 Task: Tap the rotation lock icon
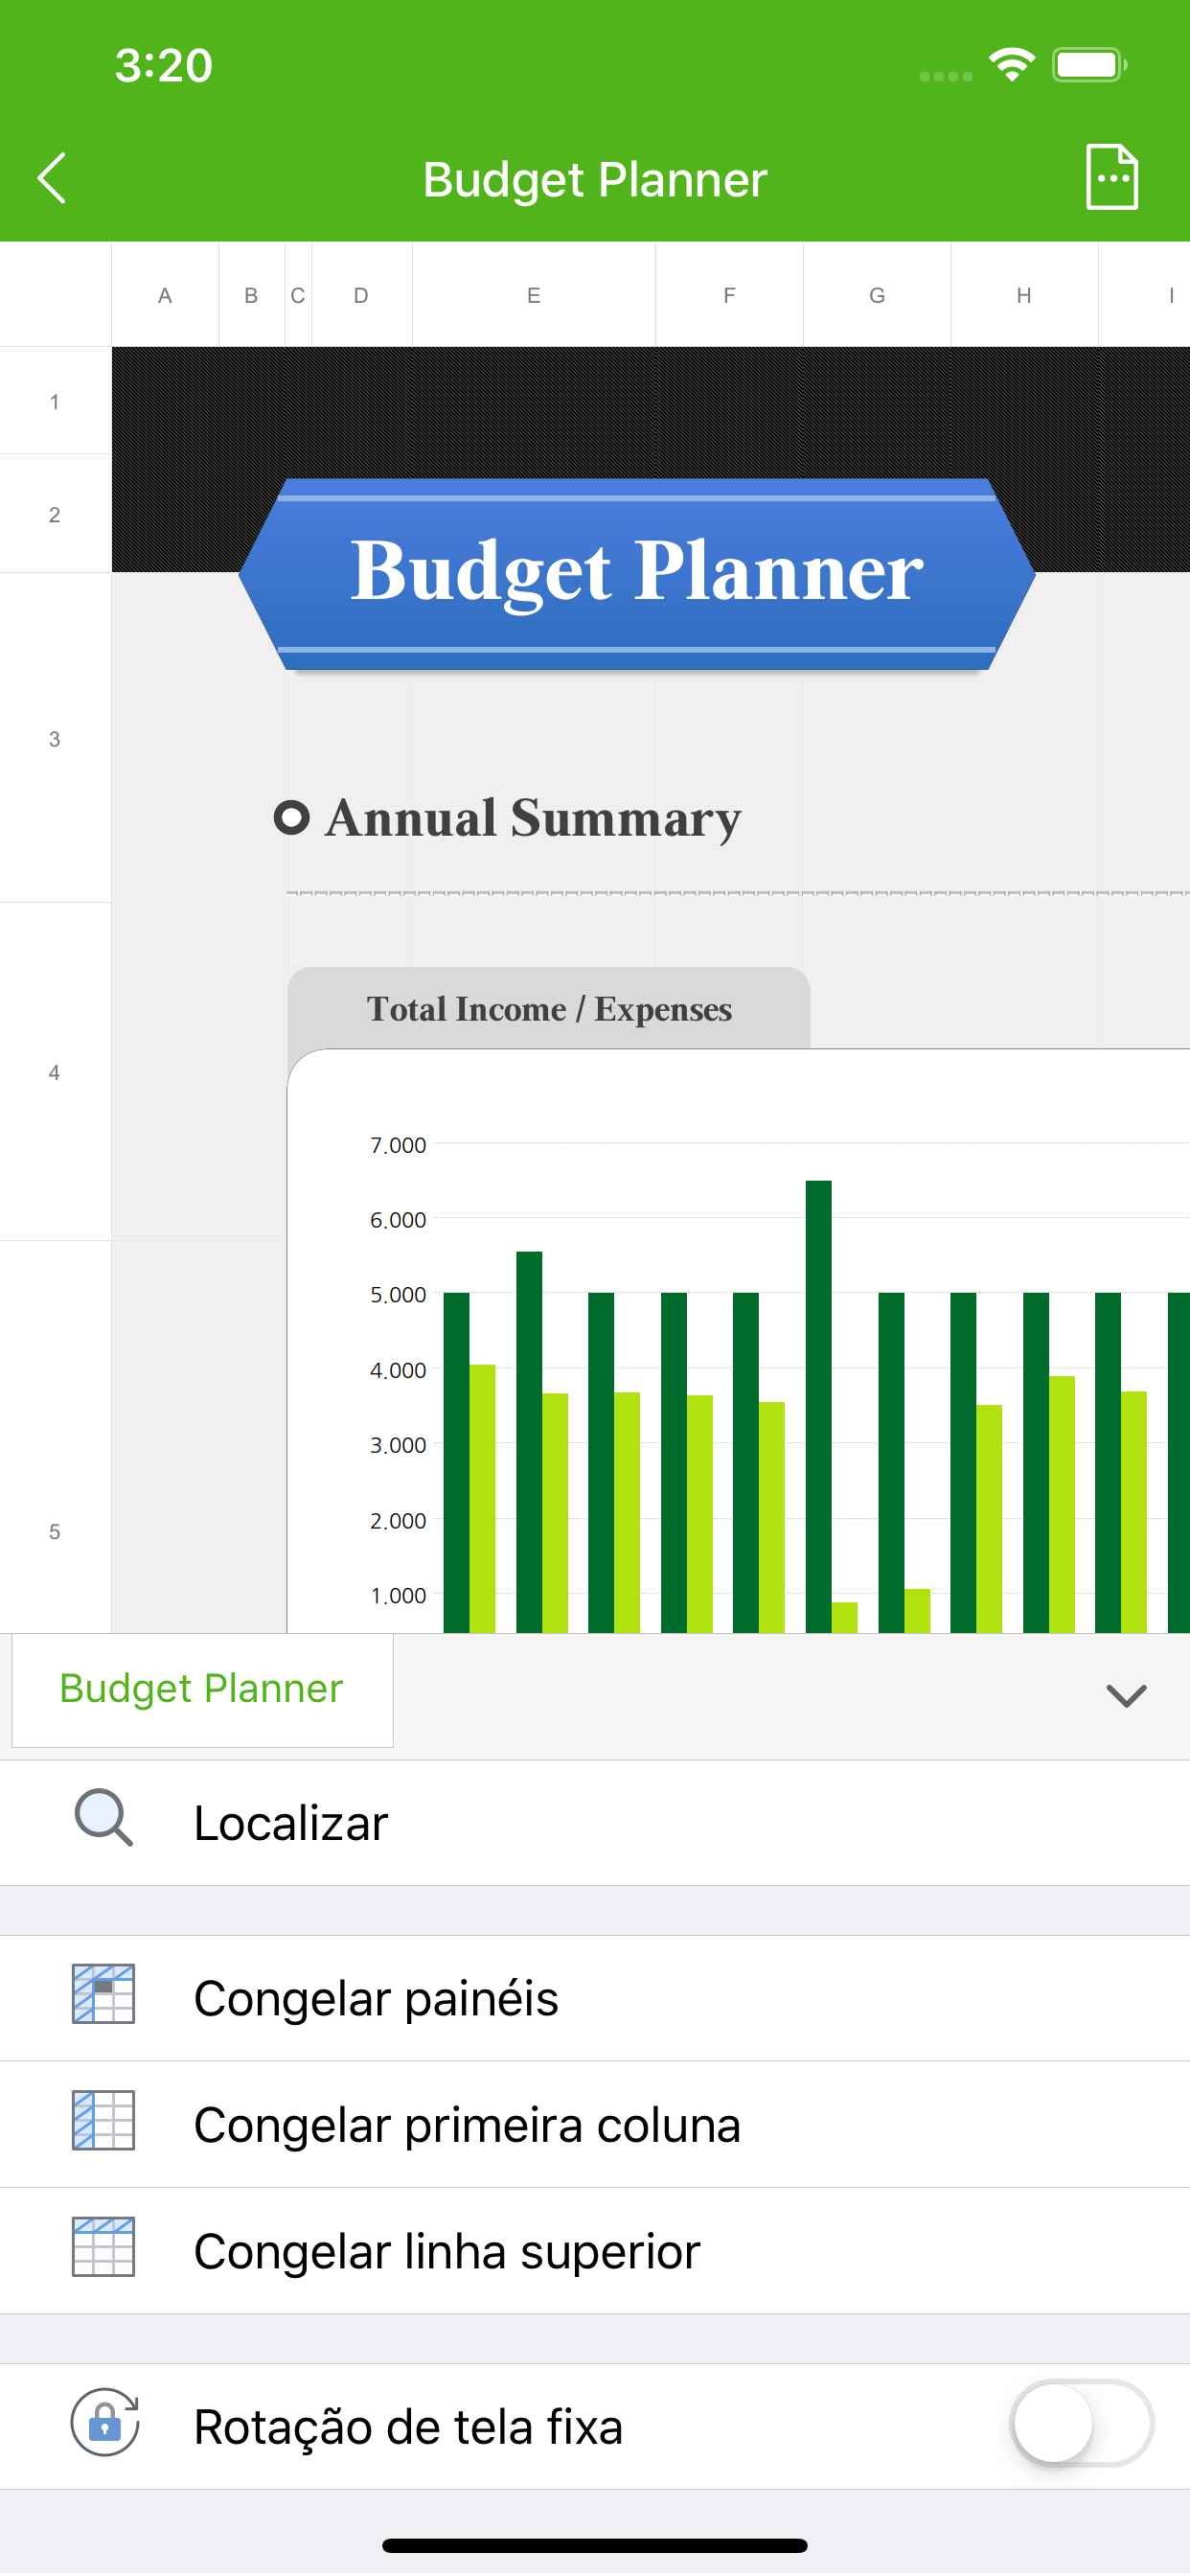(x=104, y=2421)
